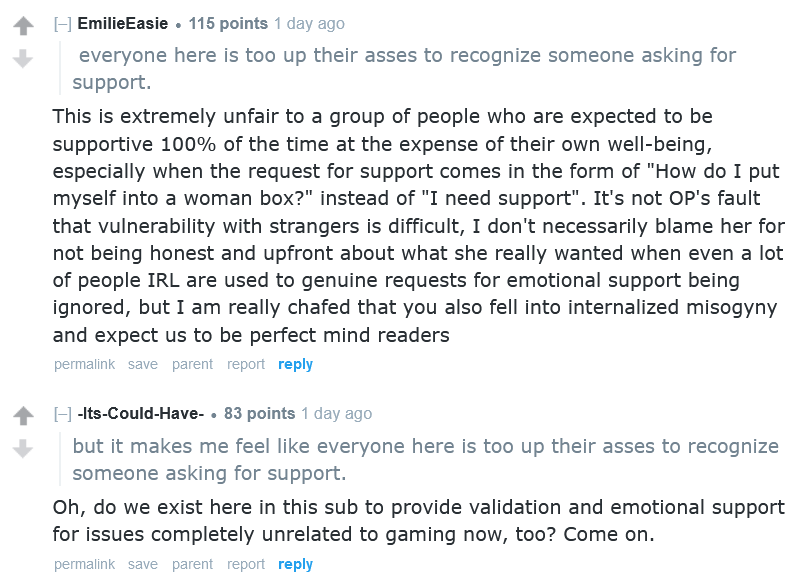Report EmilieEasie's comment
The height and width of the screenshot is (582, 810).
(x=246, y=365)
